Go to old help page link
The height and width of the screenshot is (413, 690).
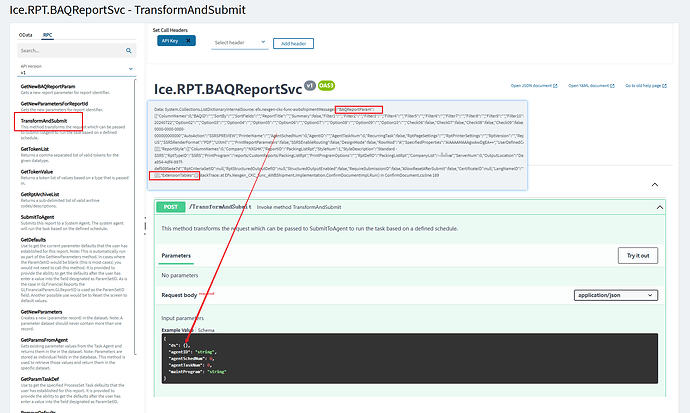(x=646, y=86)
